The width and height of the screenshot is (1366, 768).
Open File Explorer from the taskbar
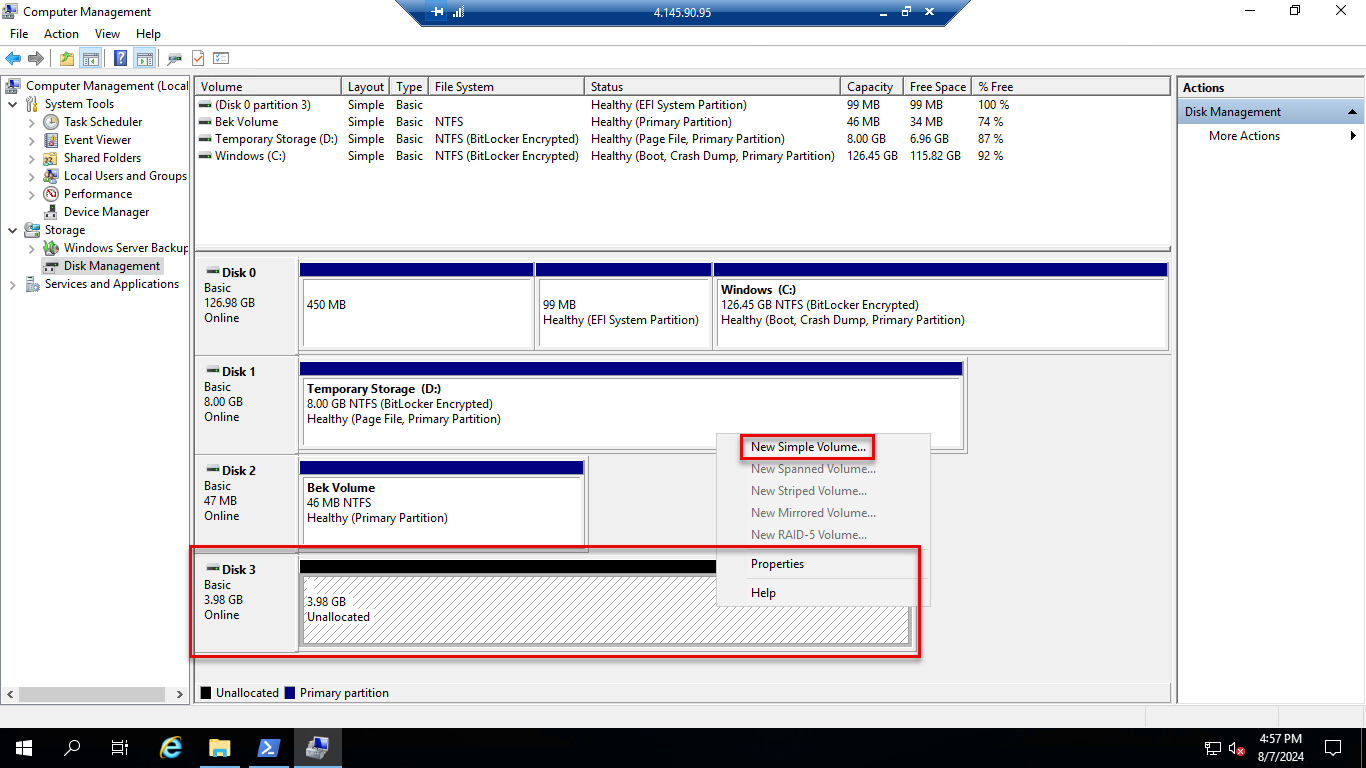[220, 748]
